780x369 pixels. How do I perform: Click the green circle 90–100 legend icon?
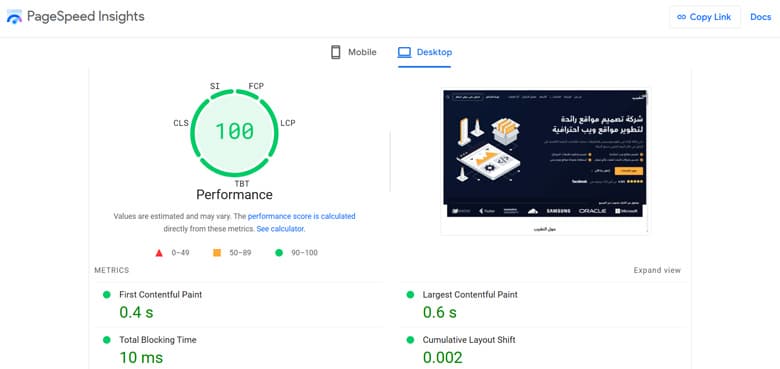[x=279, y=253]
